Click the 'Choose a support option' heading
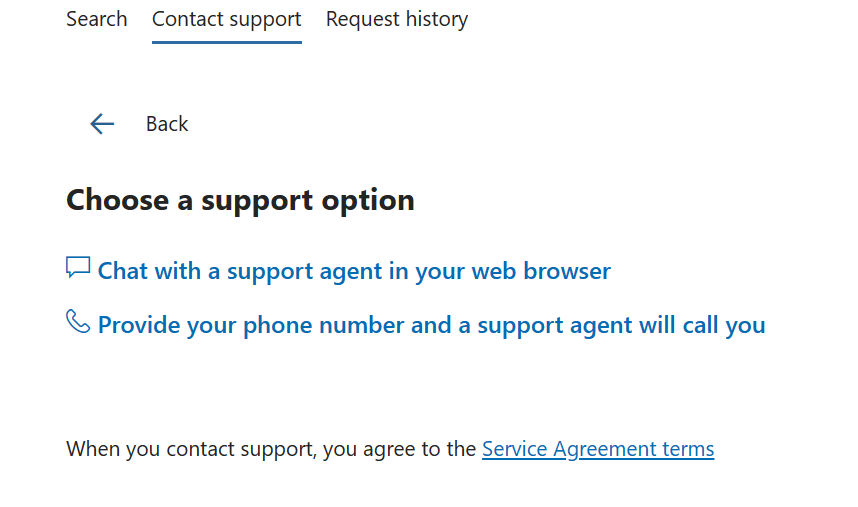 pyautogui.click(x=240, y=200)
